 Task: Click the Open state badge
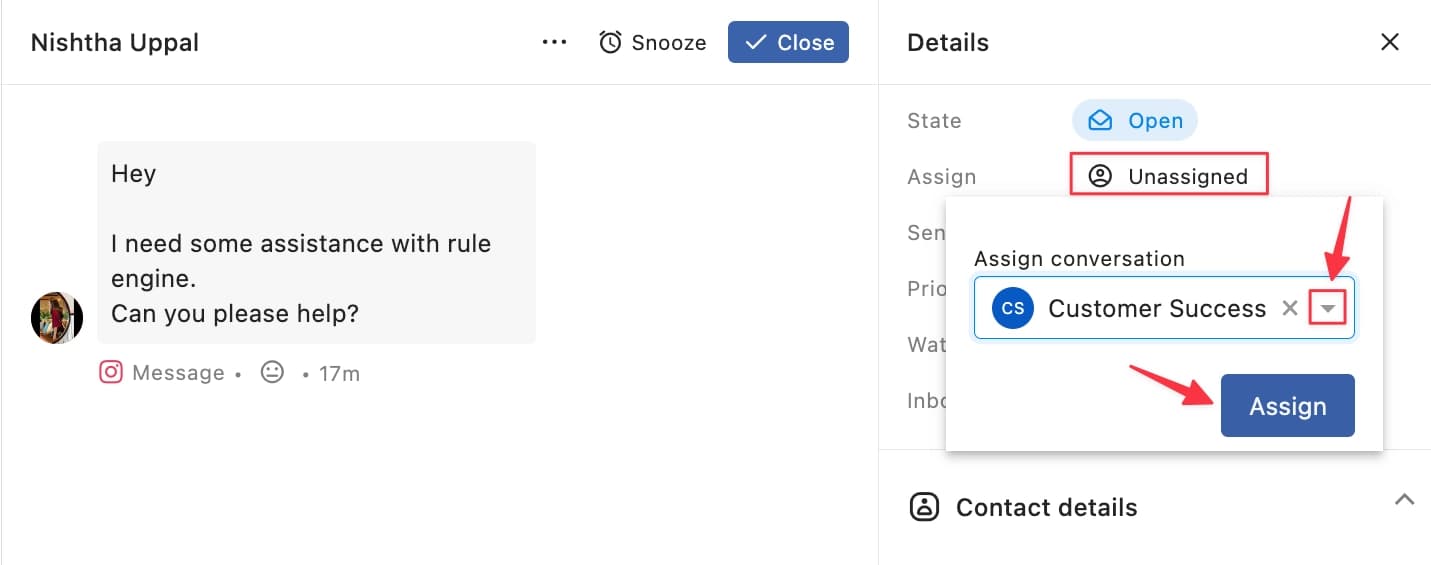1135,121
